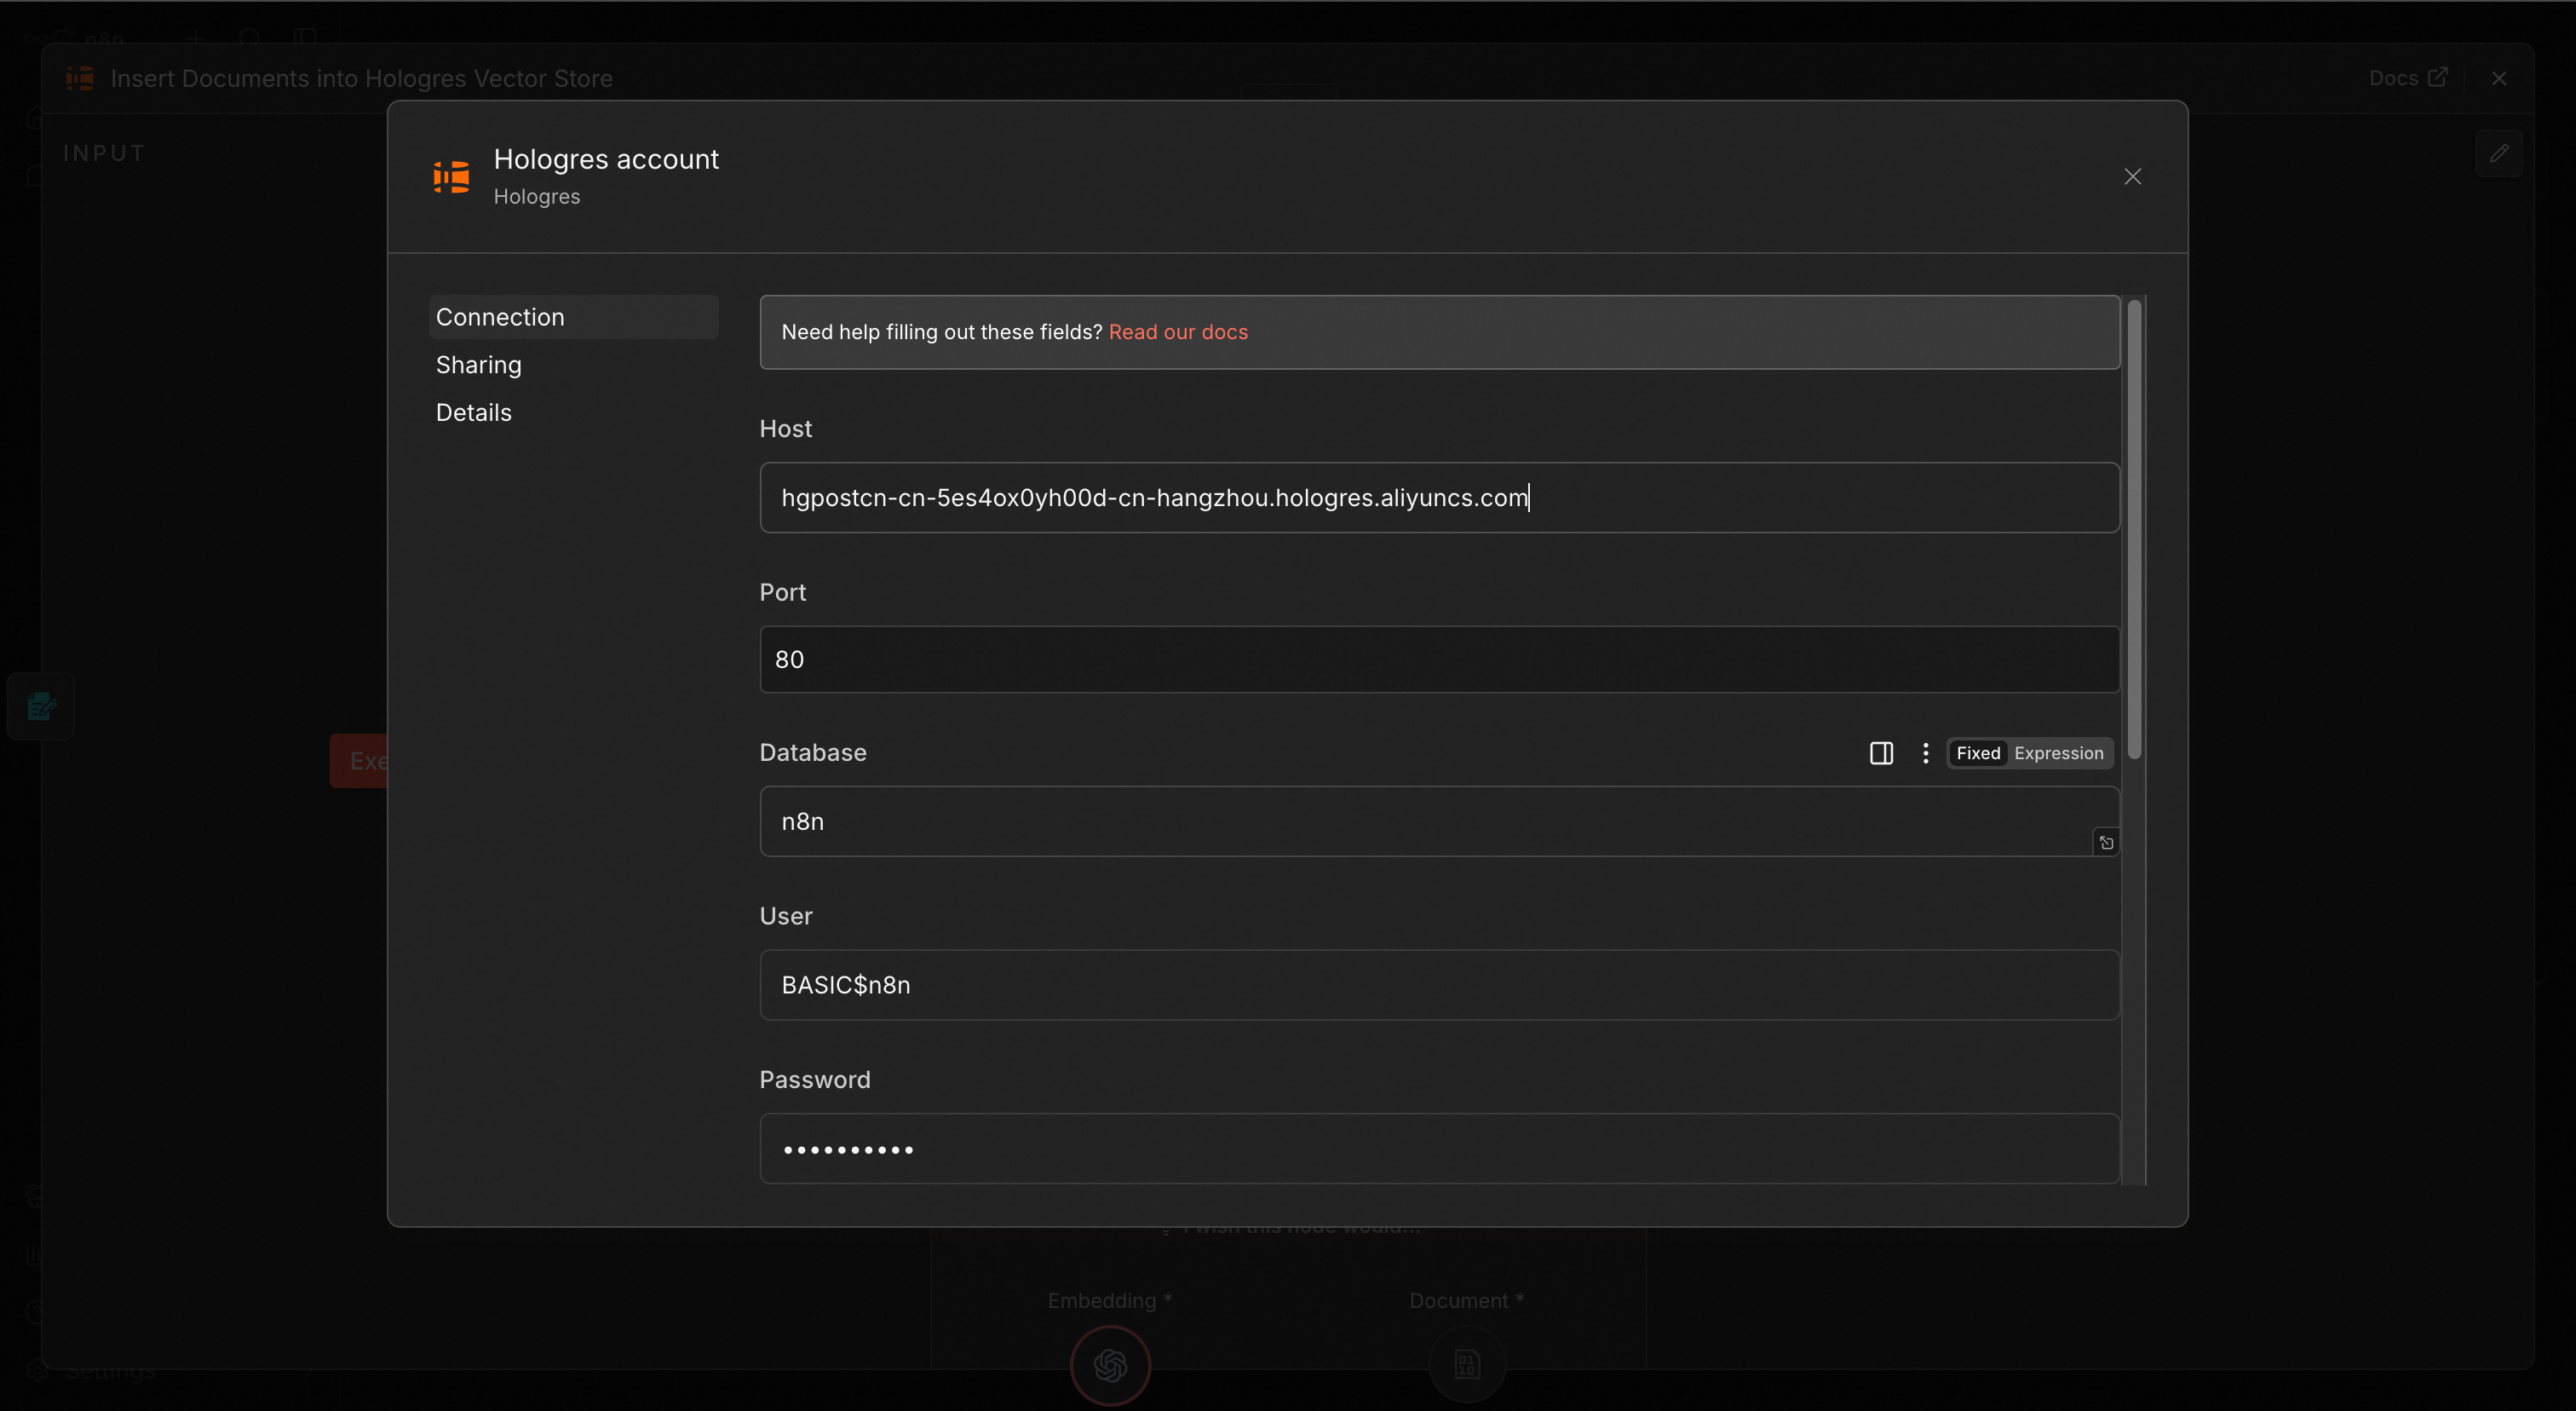Click the Document node icon
Image resolution: width=2576 pixels, height=1411 pixels.
(x=1466, y=1365)
